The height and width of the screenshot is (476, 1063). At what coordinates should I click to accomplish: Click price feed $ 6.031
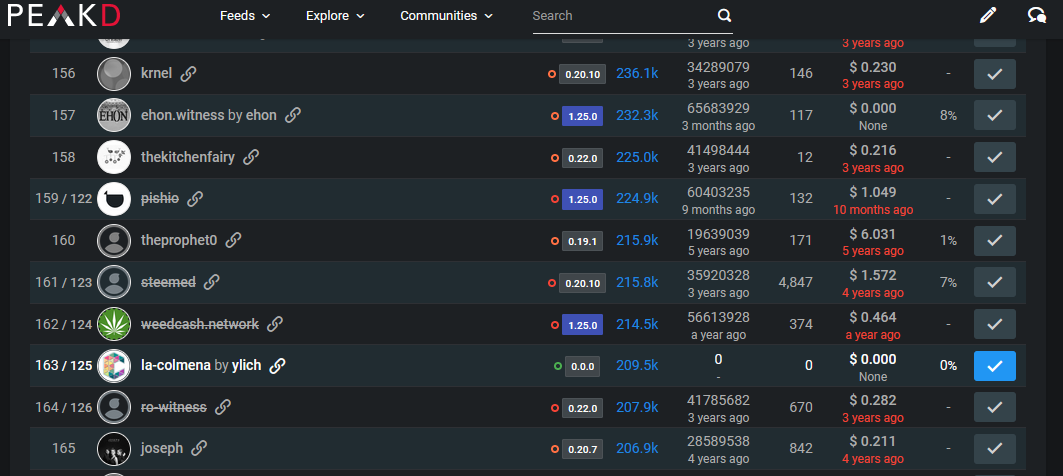click(x=873, y=234)
